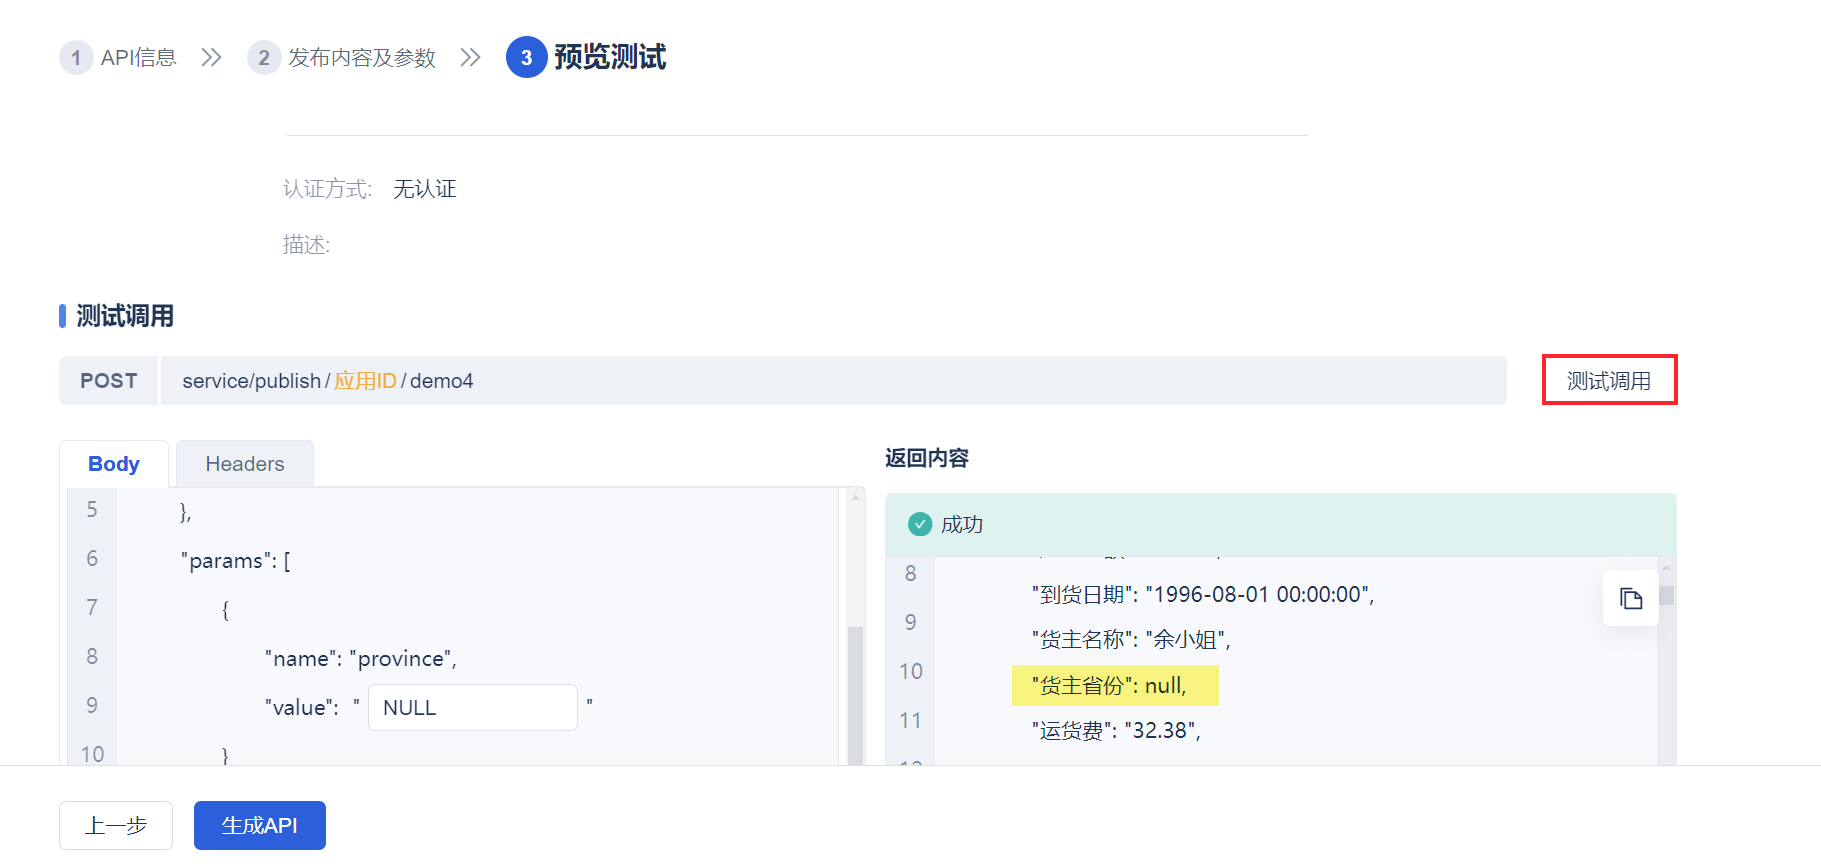Click the POST method label

(109, 381)
